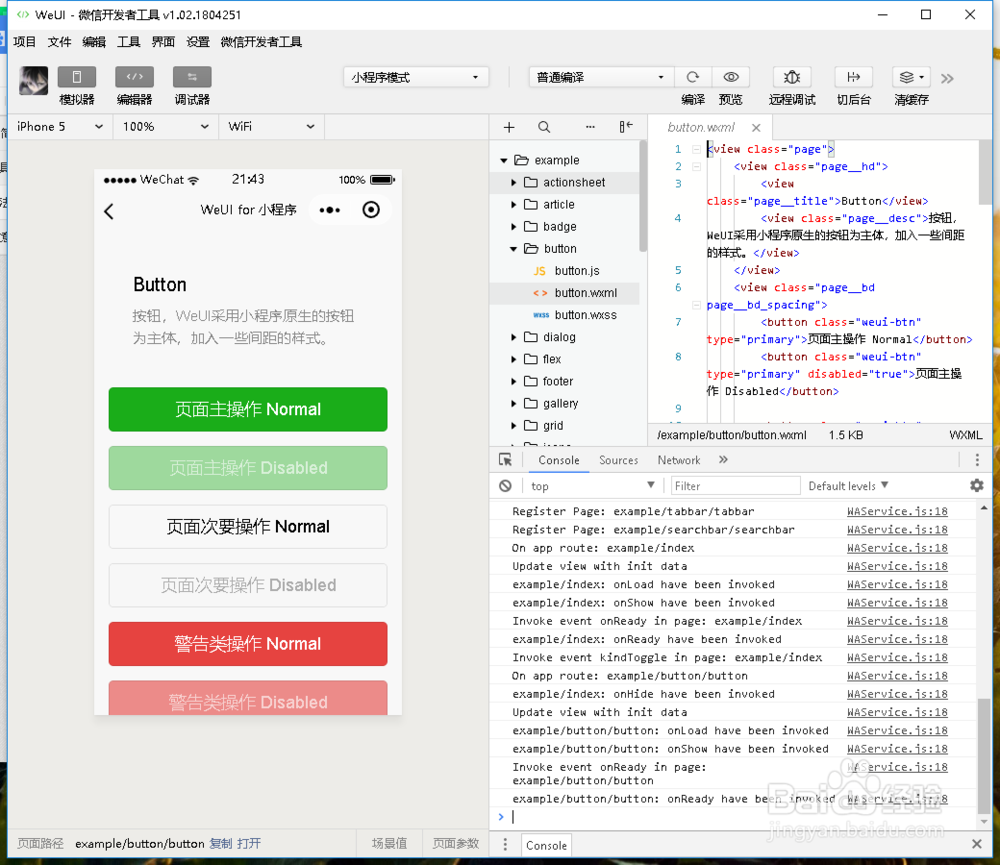Open console settings gear icon
The width and height of the screenshot is (1000, 865).
(x=976, y=486)
